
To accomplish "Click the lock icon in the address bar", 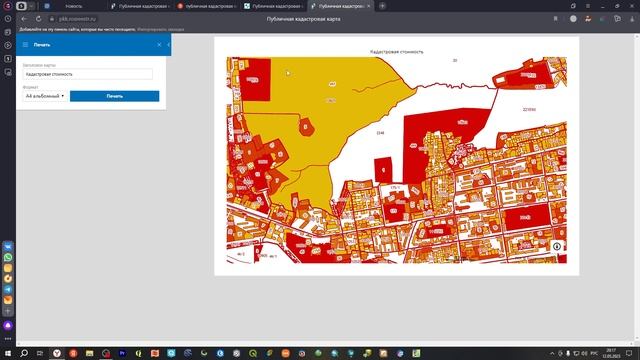I will pyautogui.click(x=52, y=19).
